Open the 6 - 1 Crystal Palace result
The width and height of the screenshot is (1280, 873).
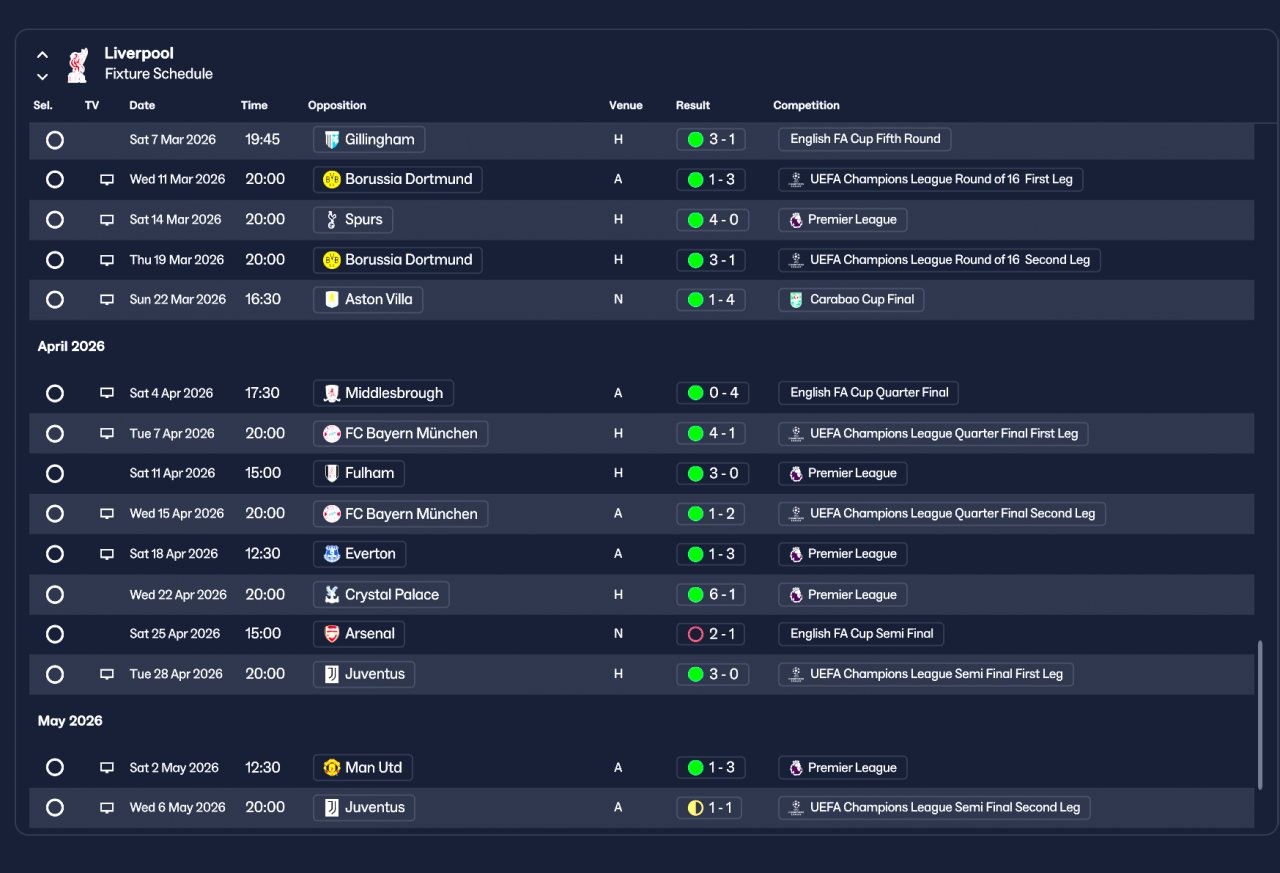(x=711, y=594)
